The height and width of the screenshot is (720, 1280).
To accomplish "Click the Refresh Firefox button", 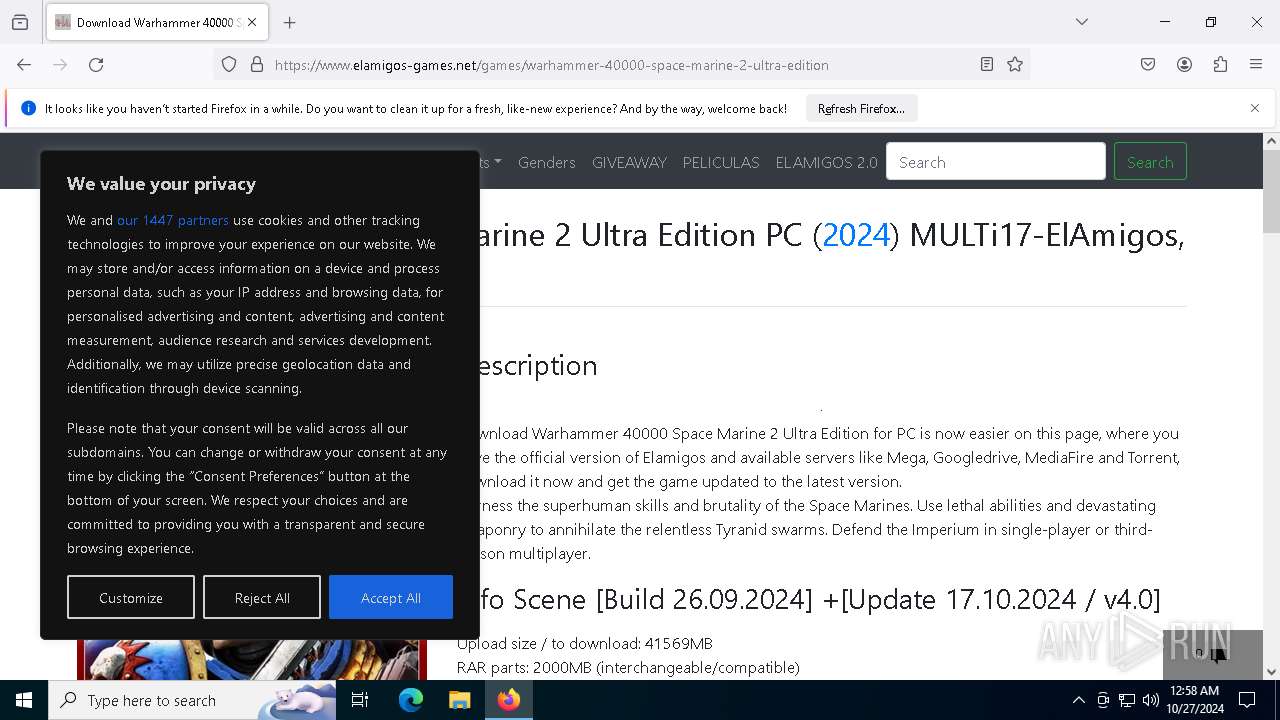I will click(861, 109).
